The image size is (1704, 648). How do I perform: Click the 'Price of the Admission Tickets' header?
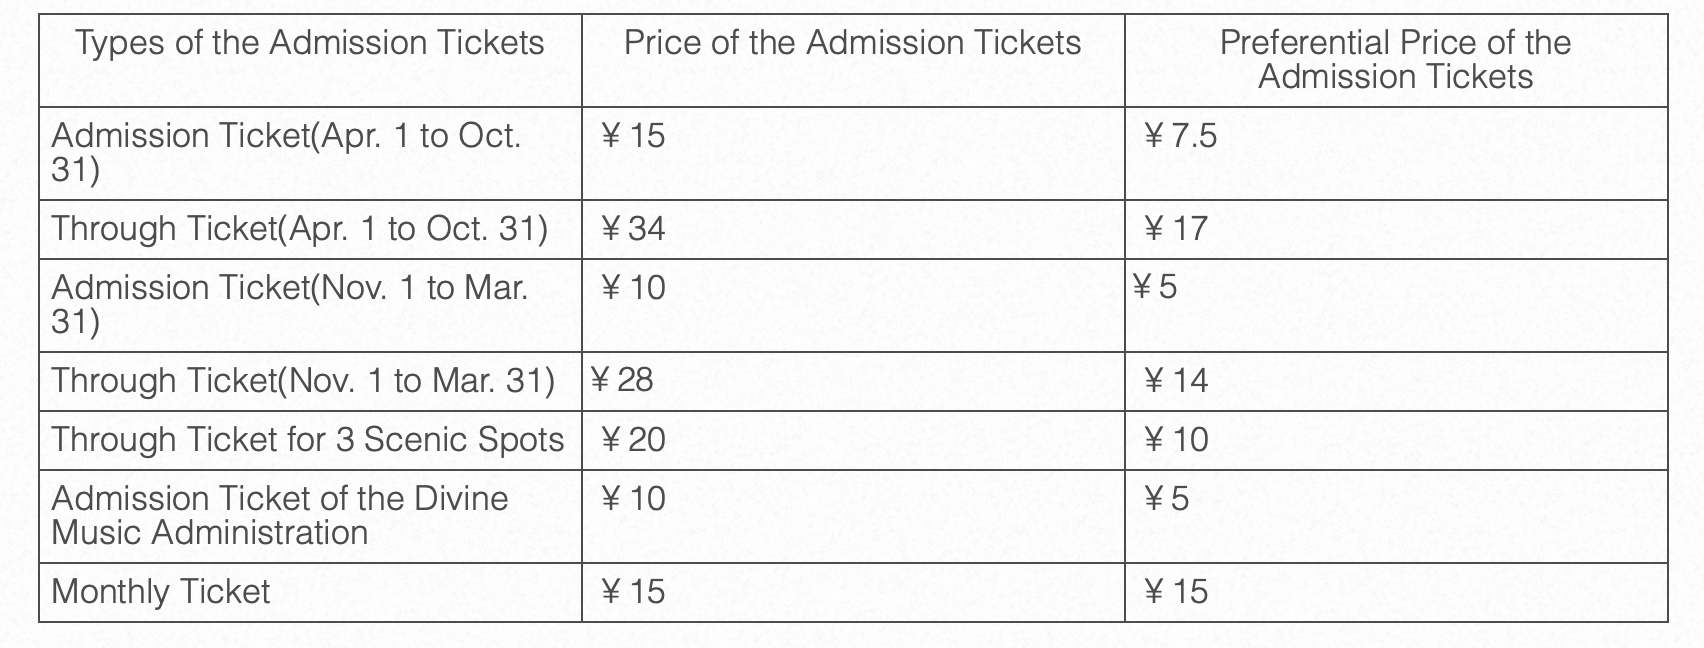[x=852, y=43]
